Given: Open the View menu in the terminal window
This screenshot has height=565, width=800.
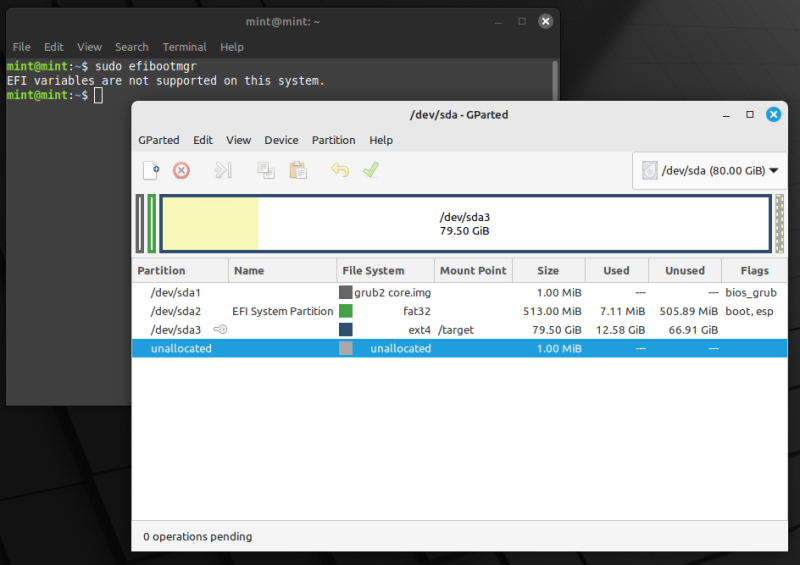Looking at the screenshot, I should (x=89, y=47).
